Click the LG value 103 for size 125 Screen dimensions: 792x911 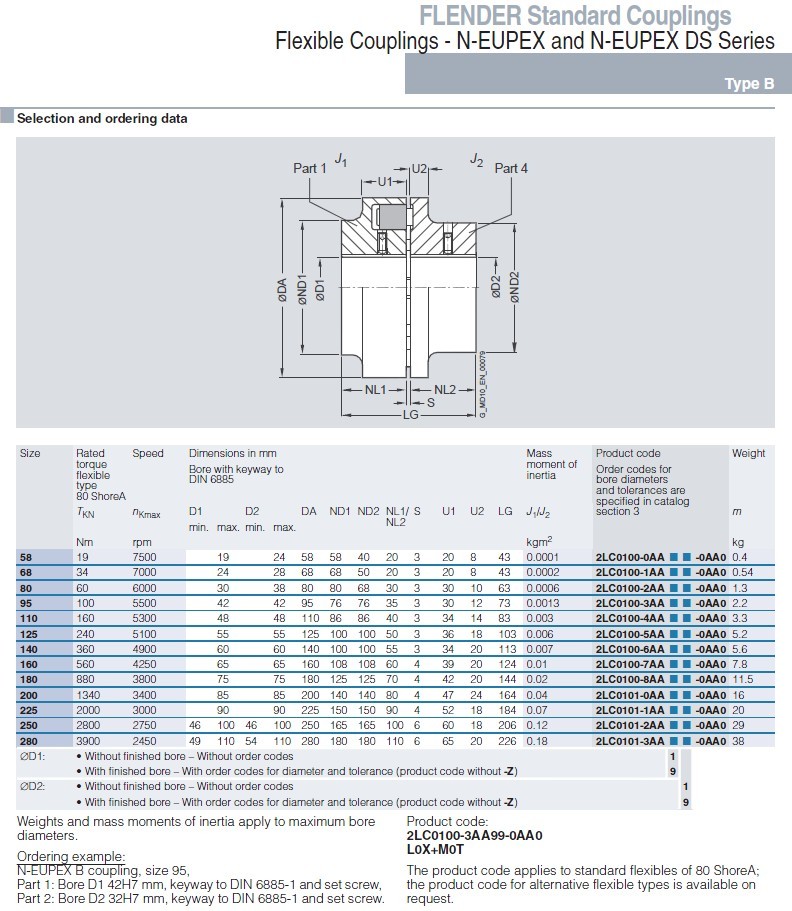click(x=507, y=634)
